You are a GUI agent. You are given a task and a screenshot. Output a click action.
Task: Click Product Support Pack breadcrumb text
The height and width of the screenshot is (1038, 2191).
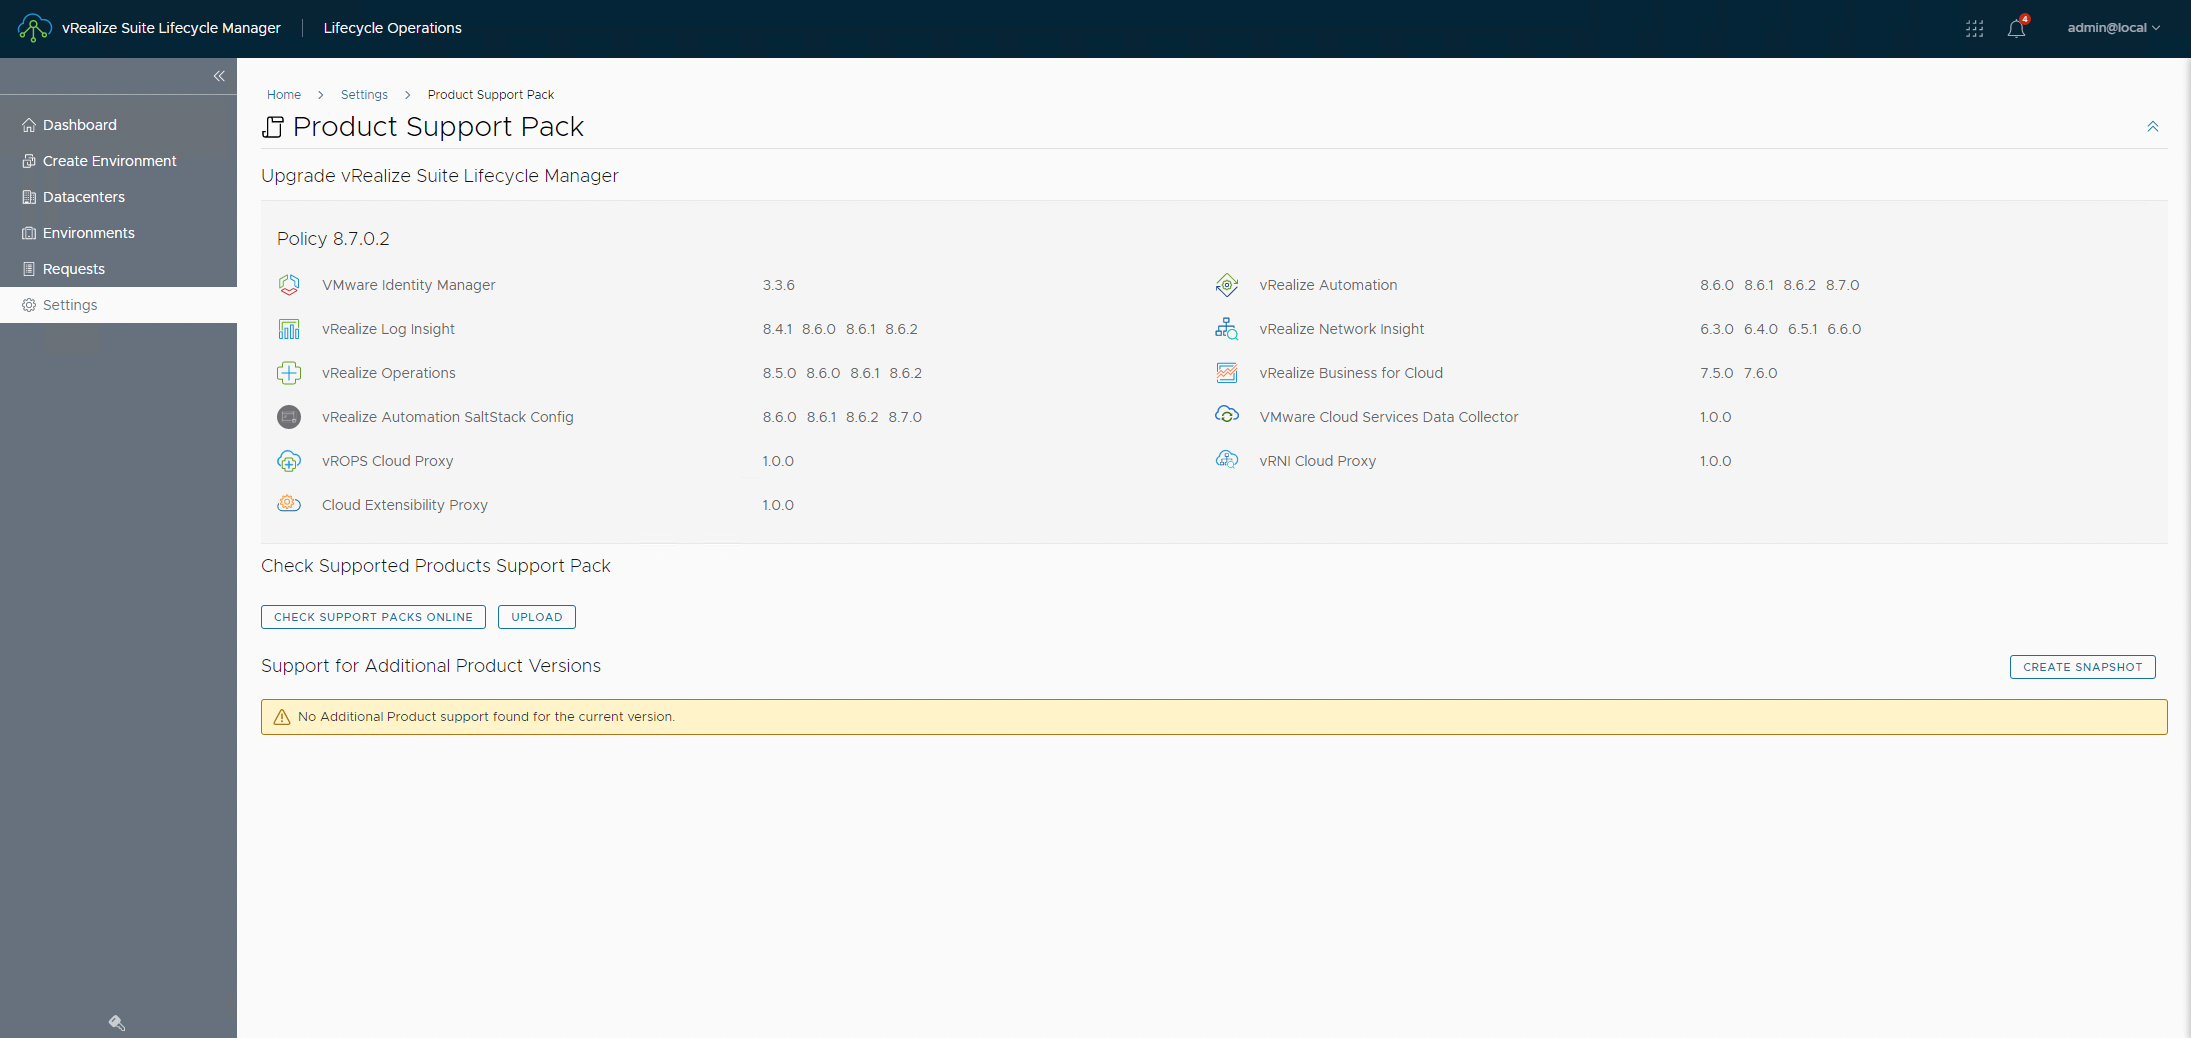491,95
